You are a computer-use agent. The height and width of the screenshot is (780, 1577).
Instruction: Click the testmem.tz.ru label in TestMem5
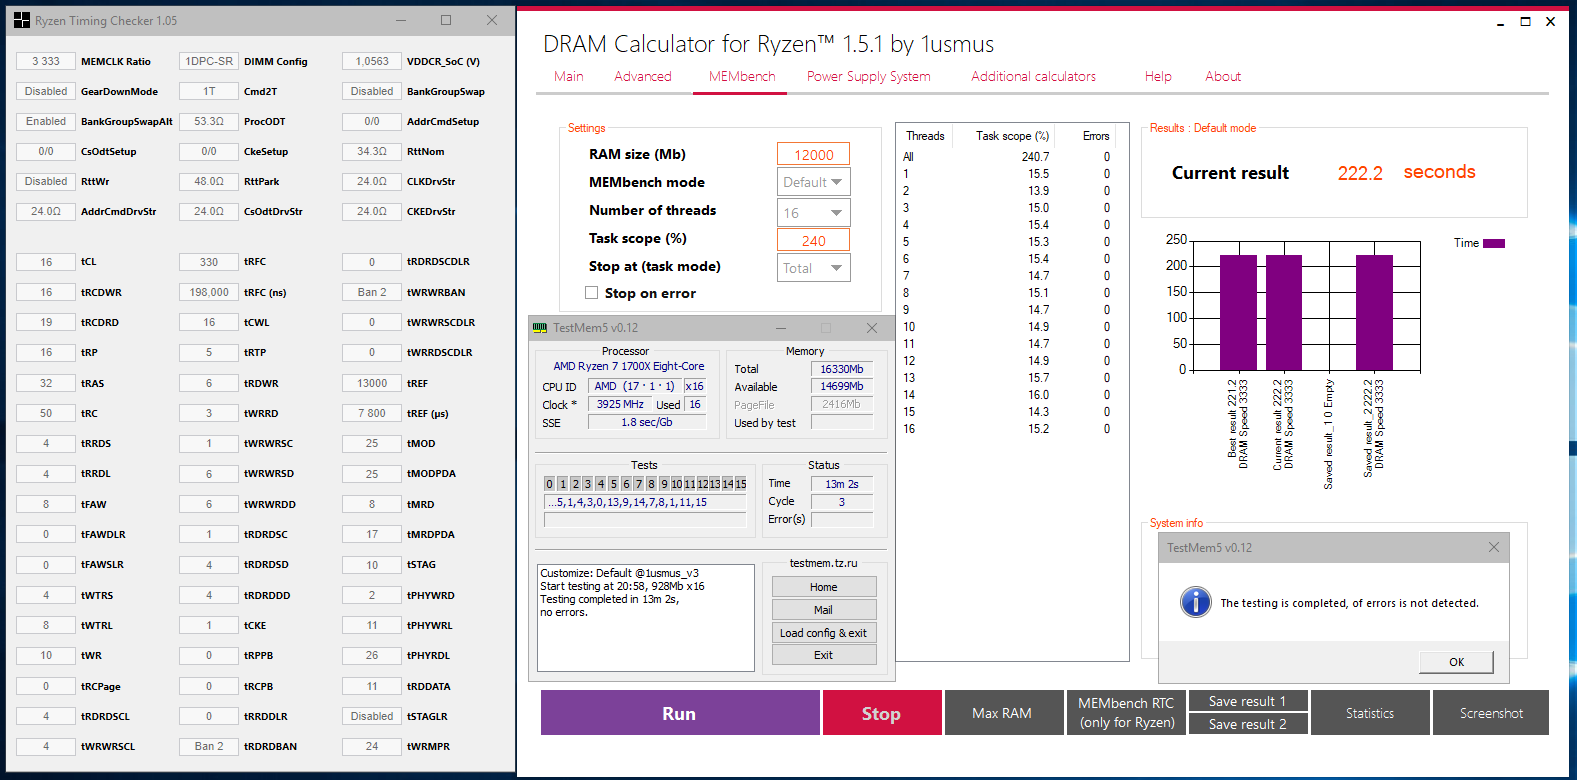click(823, 563)
